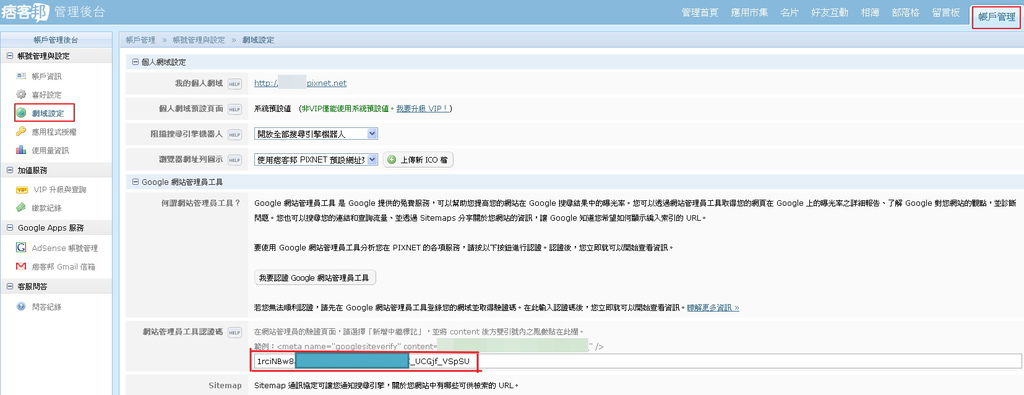
Task: Open 名片 in top navigation
Action: (790, 12)
